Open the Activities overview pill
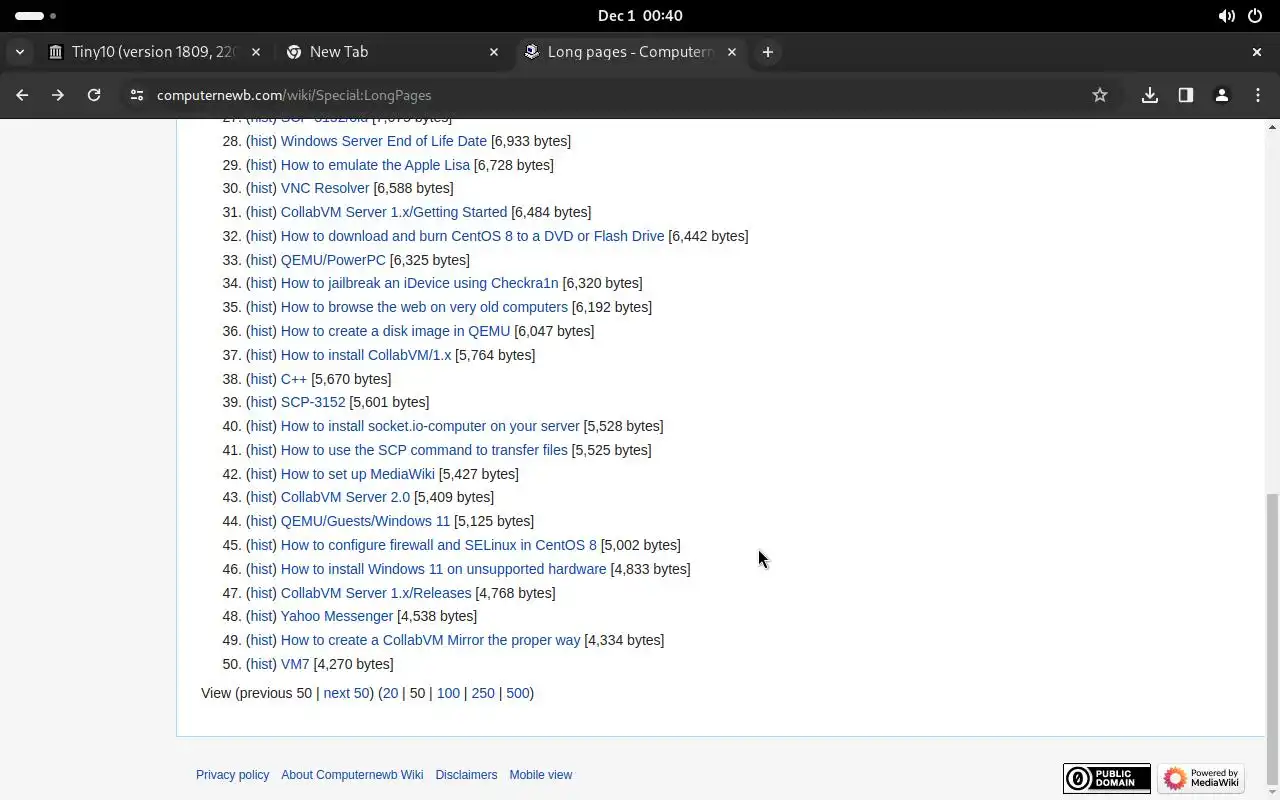This screenshot has width=1280, height=800. pos(36,16)
